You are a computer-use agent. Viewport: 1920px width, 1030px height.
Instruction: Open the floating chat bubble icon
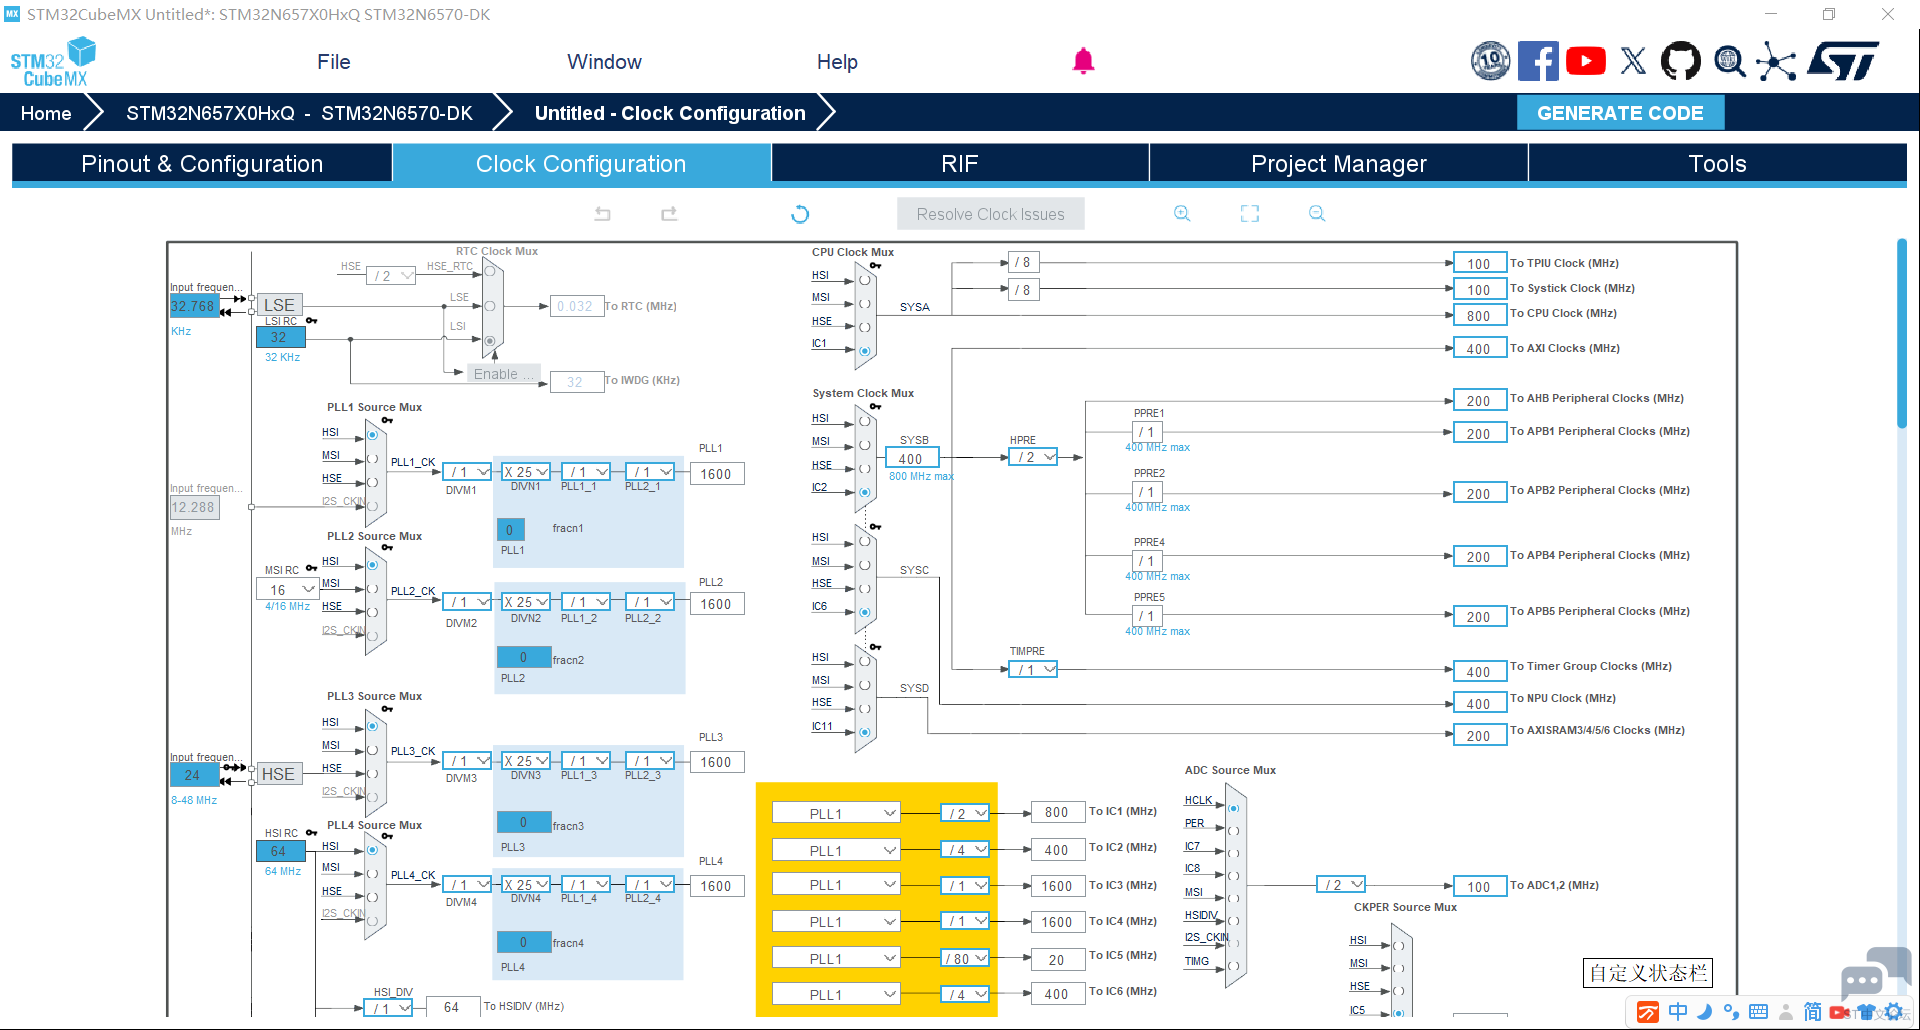pyautogui.click(x=1875, y=972)
